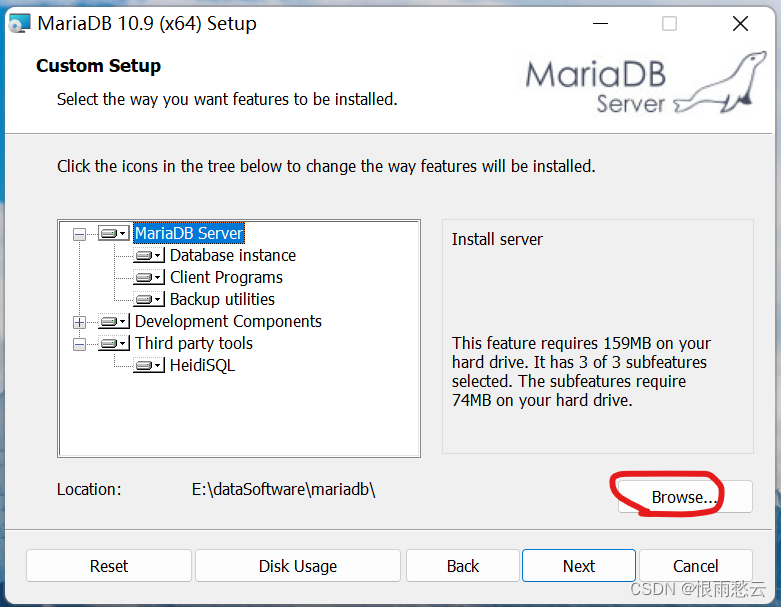Open MariaDB Server feature install-state dropdown icon
Viewport: 781px width, 607px height.
[x=114, y=233]
